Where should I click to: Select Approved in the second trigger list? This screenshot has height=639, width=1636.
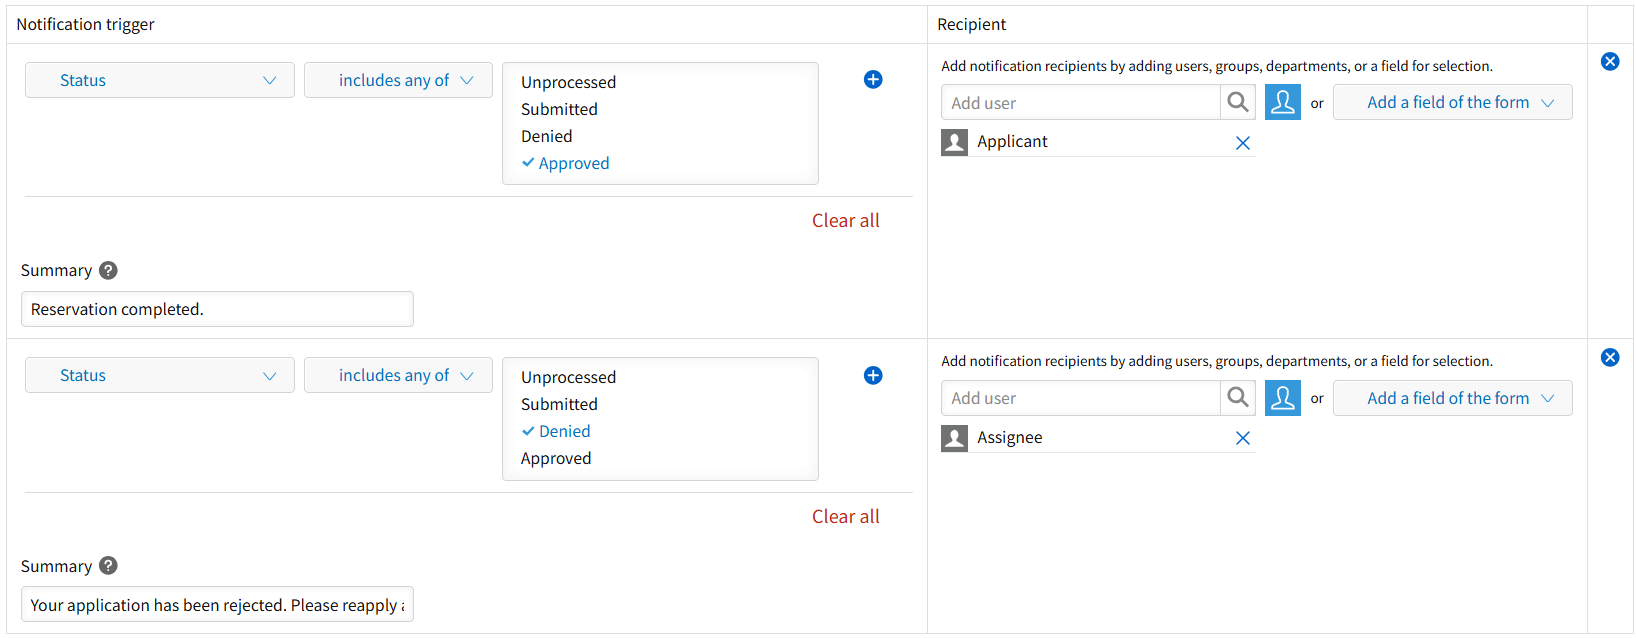click(556, 458)
